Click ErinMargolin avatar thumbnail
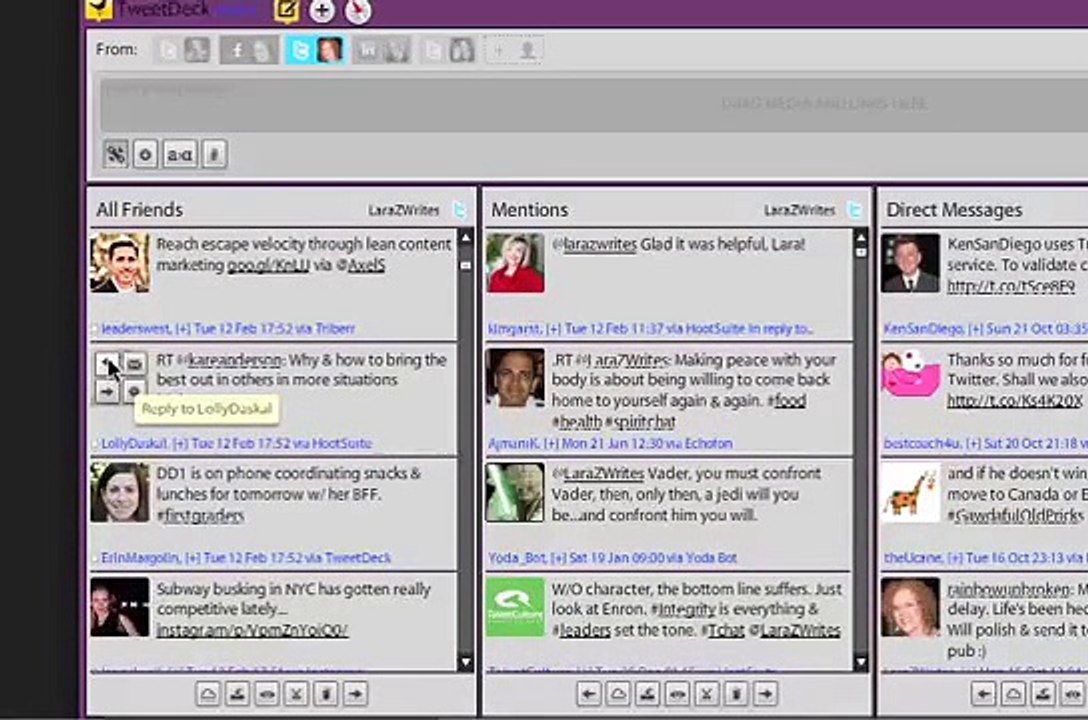1088x720 pixels. 119,492
